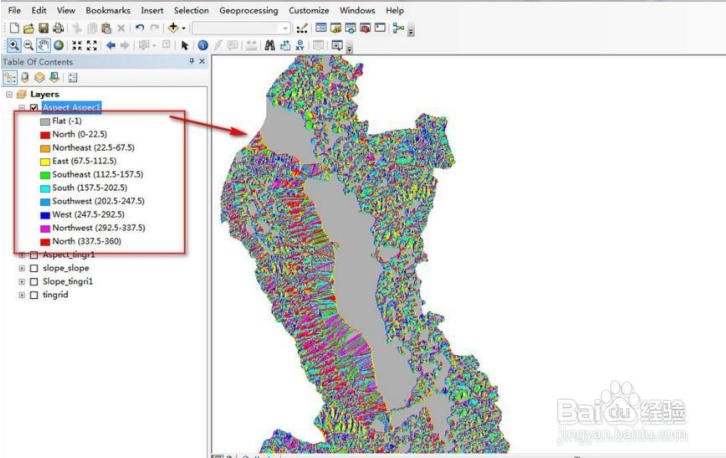Select the Pan hand tool
Image resolution: width=726 pixels, height=458 pixels.
coord(43,45)
